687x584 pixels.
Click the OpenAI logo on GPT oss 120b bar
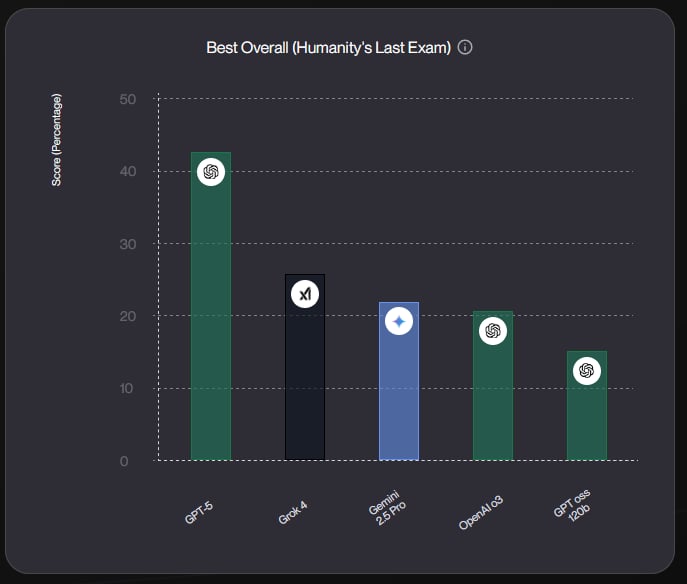tap(587, 371)
